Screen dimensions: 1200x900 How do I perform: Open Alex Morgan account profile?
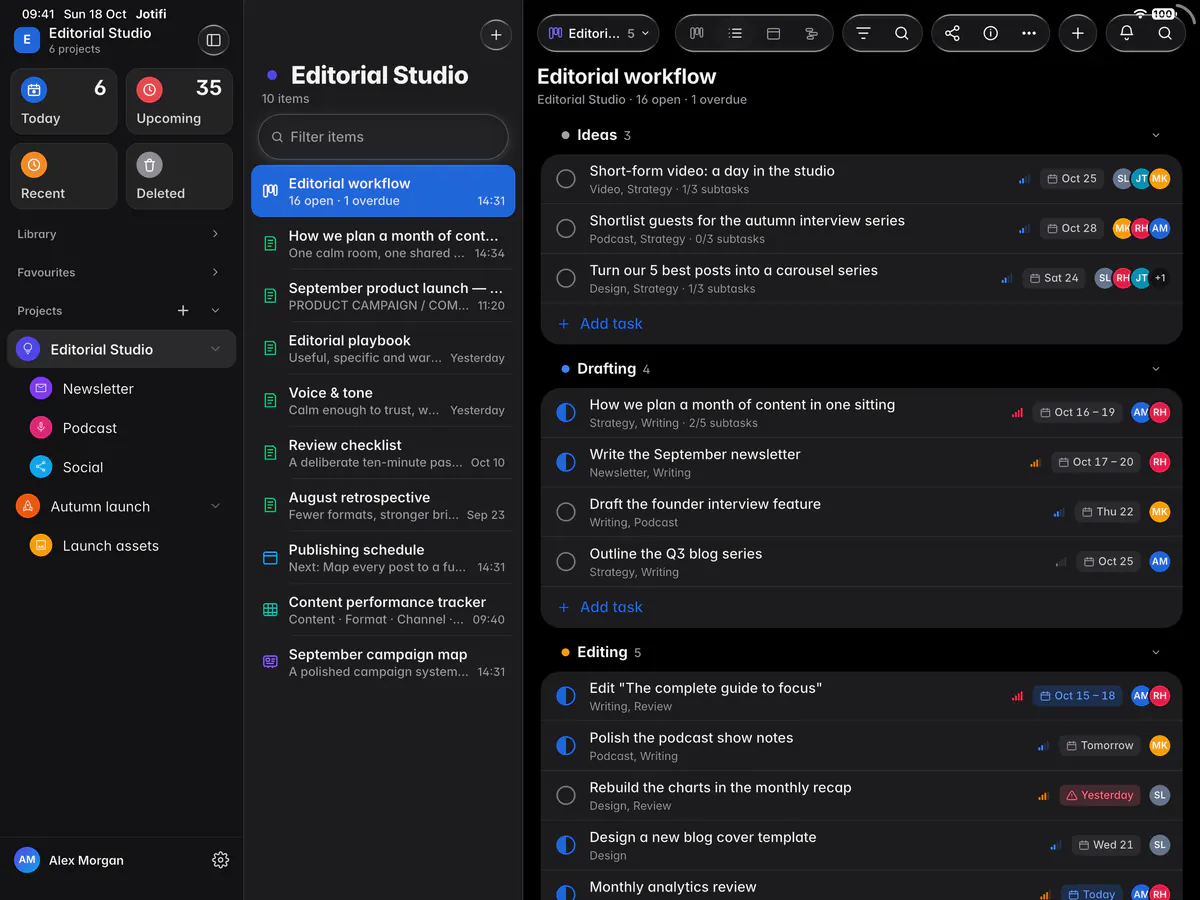70,860
